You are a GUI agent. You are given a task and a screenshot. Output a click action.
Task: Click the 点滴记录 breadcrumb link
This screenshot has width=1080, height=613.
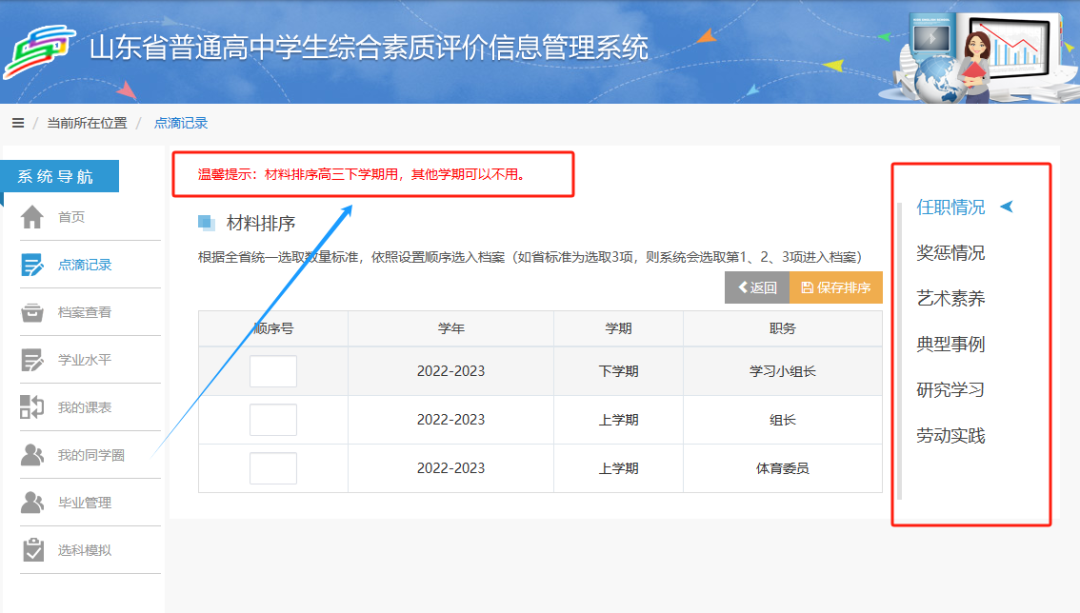click(x=181, y=123)
